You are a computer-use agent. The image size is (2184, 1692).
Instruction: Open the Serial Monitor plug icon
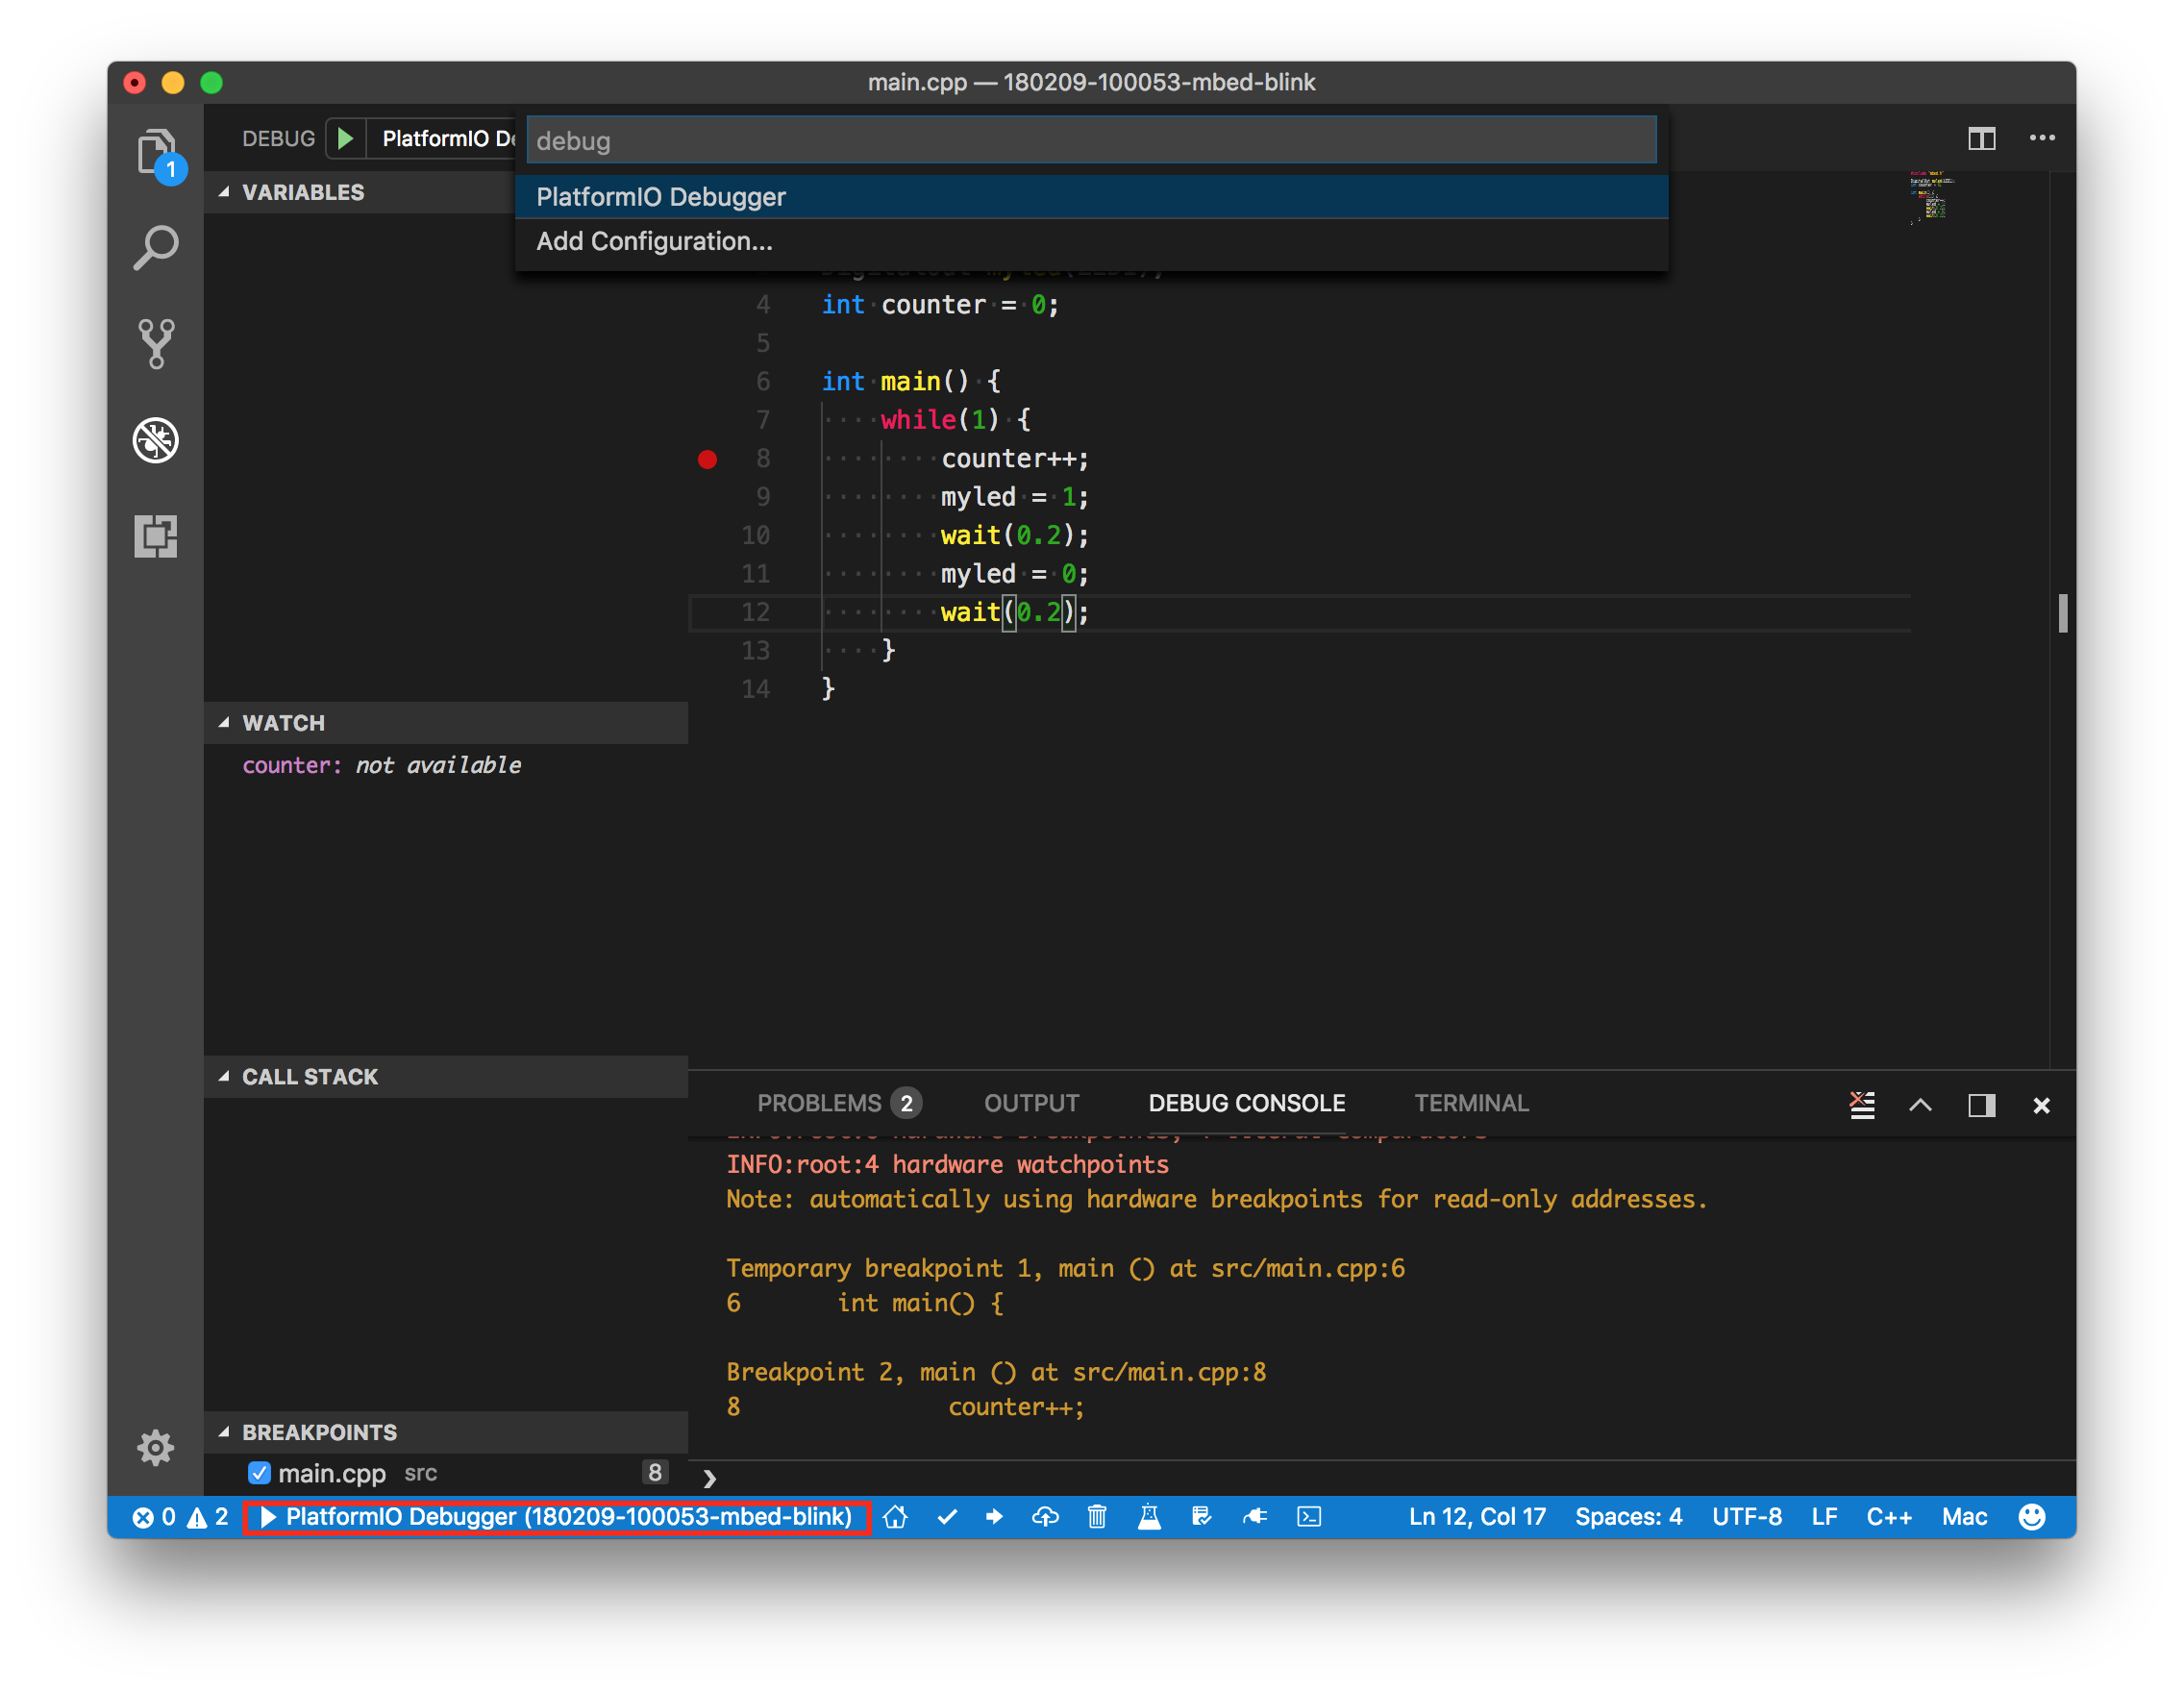point(1255,1517)
